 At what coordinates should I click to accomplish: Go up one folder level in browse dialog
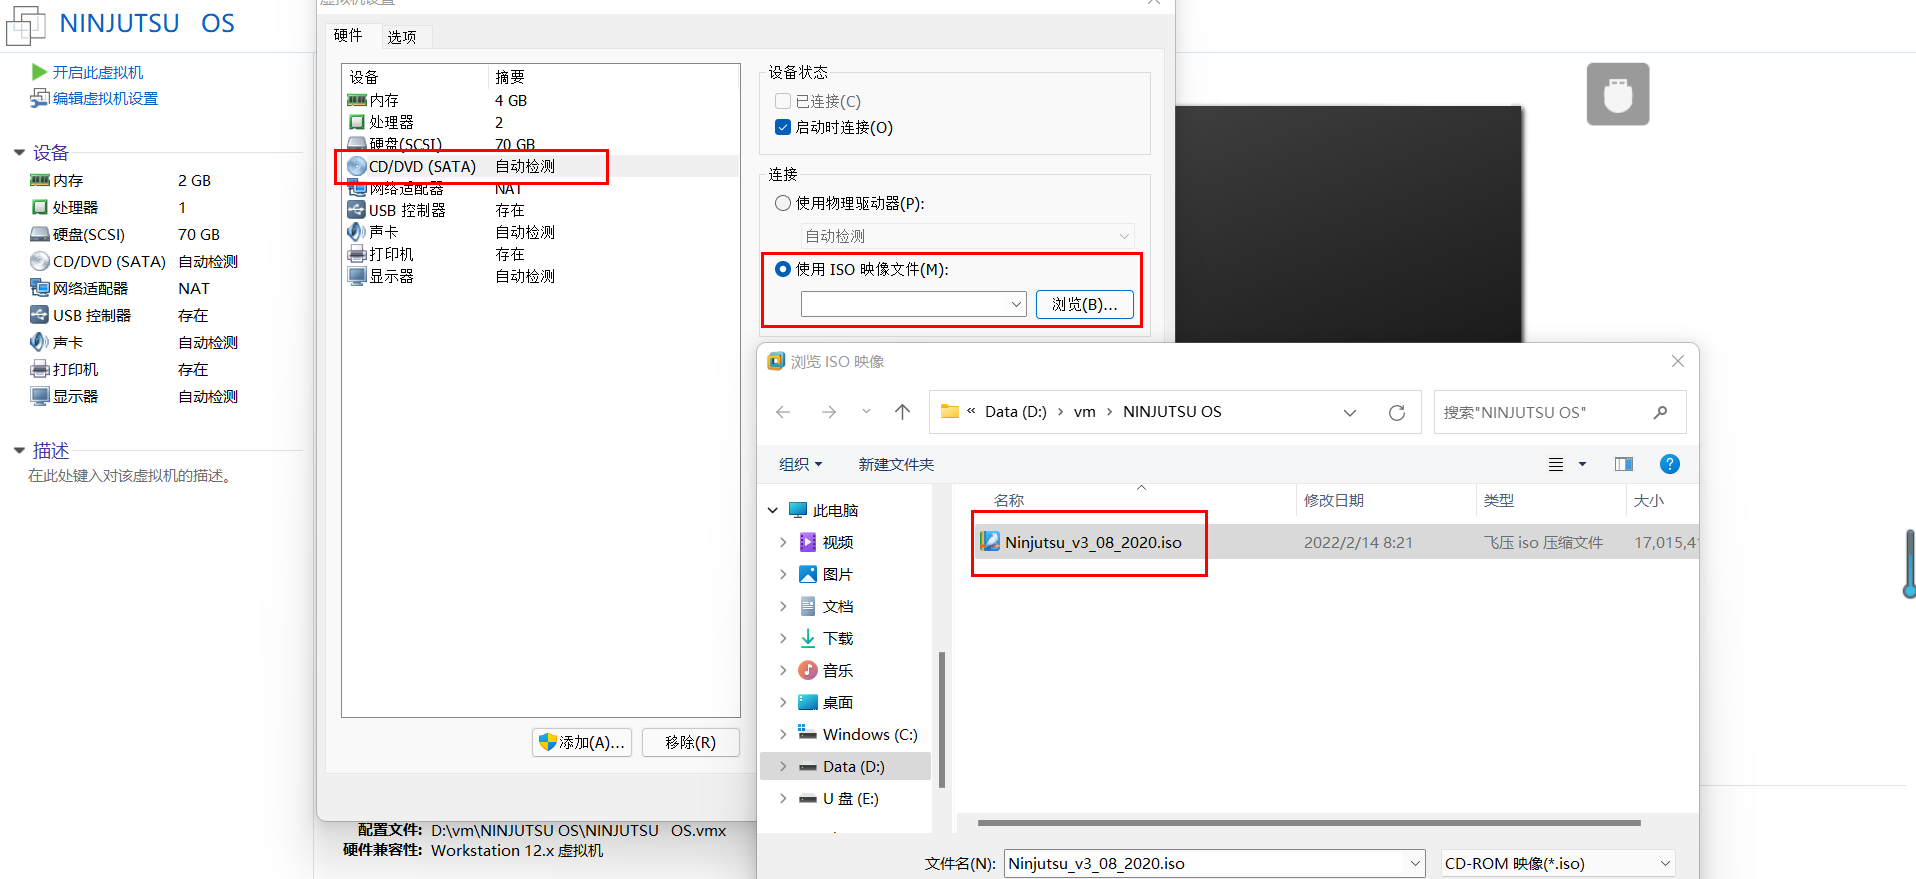pos(902,412)
